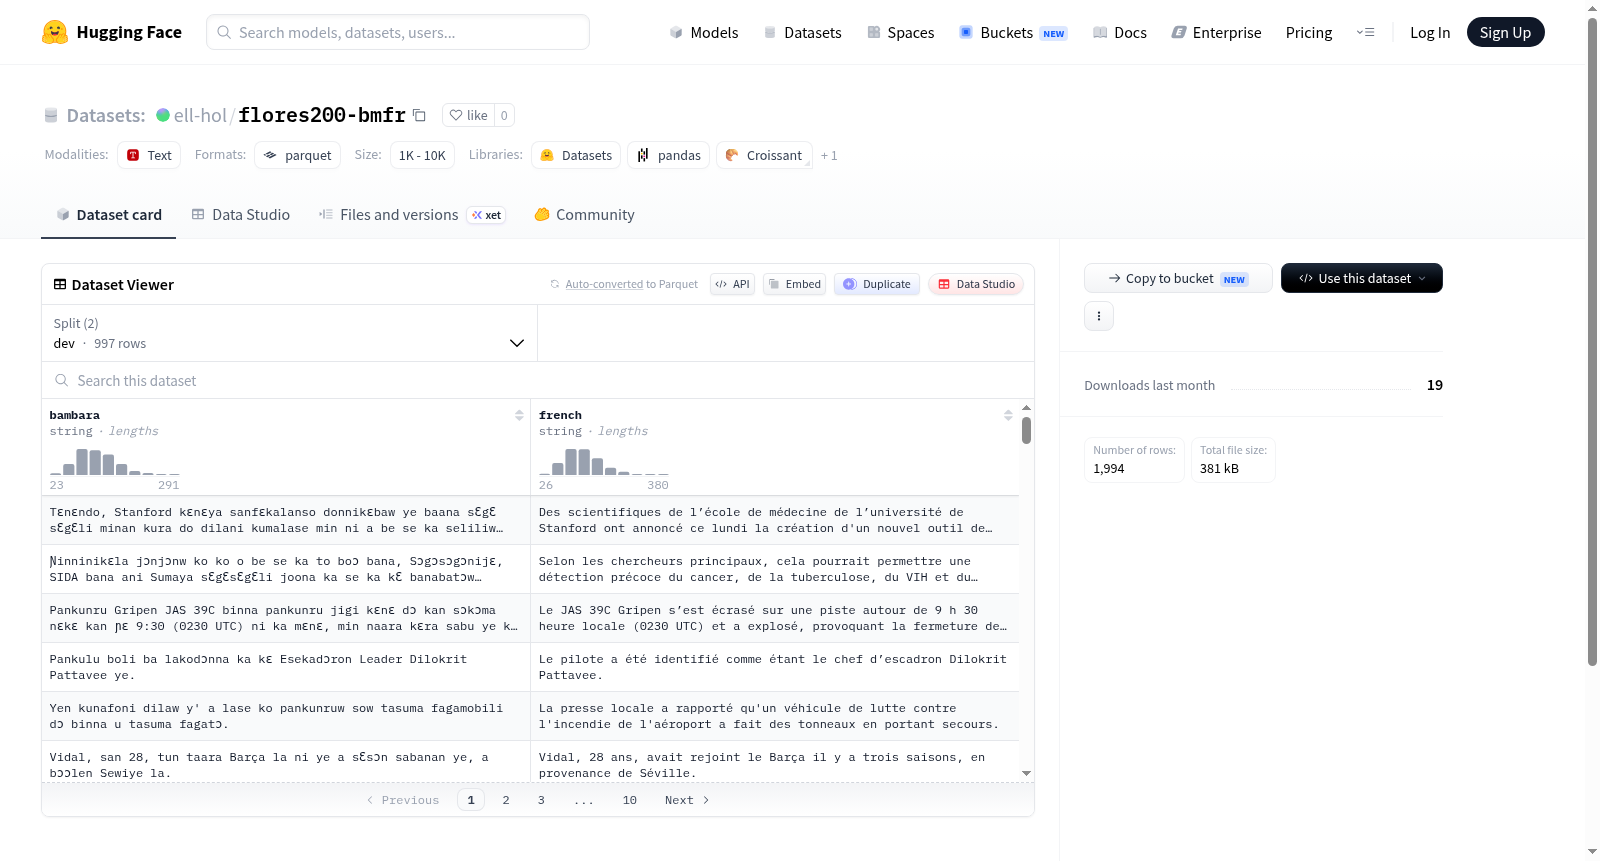Click the ell-hol green avatar circle
The image size is (1600, 861).
[x=163, y=115]
